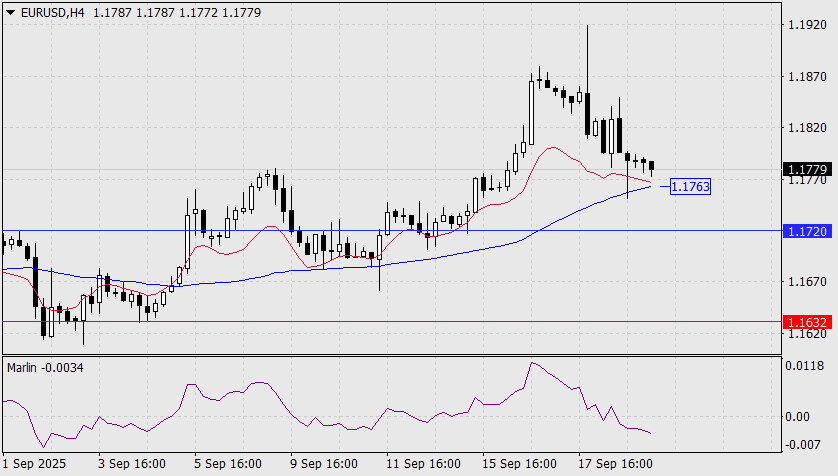Image resolution: width=838 pixels, height=476 pixels.
Task: Click the 17 Sep 16:00 time label
Action: (616, 464)
